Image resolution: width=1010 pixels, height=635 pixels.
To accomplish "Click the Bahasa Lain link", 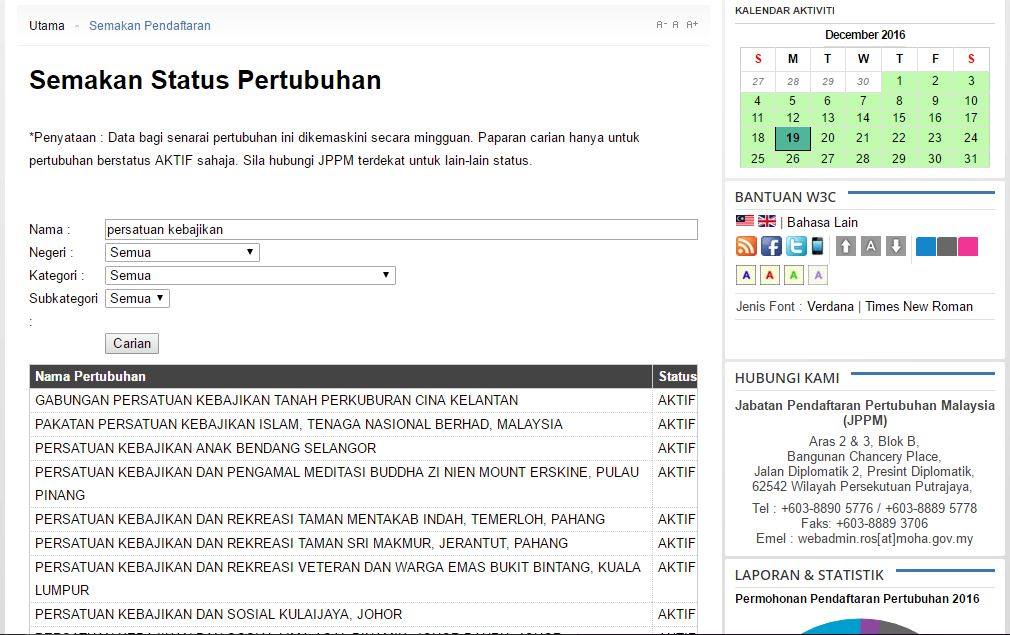I will tap(822, 222).
